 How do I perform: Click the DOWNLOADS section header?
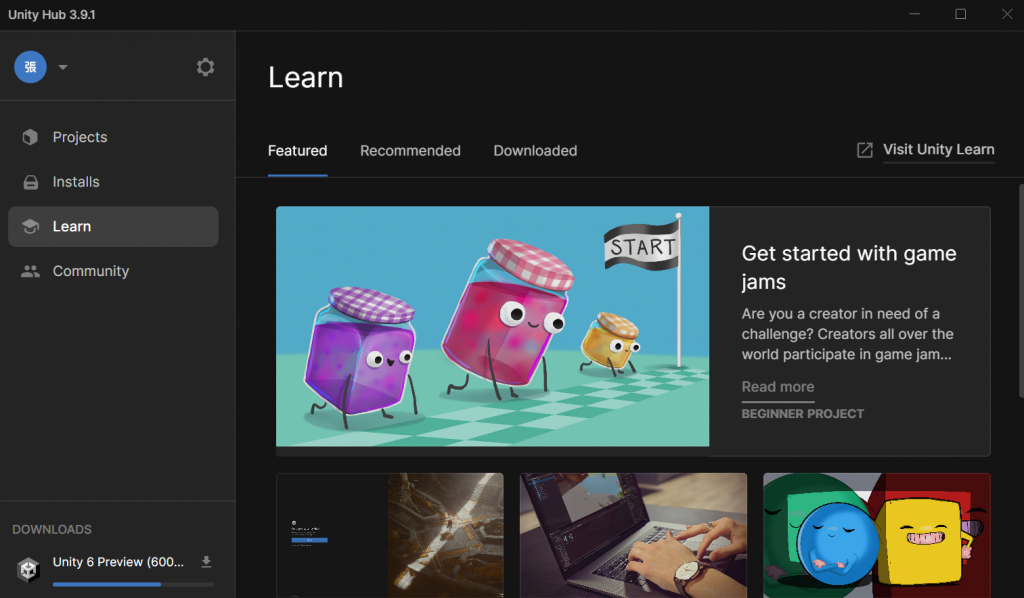(52, 529)
